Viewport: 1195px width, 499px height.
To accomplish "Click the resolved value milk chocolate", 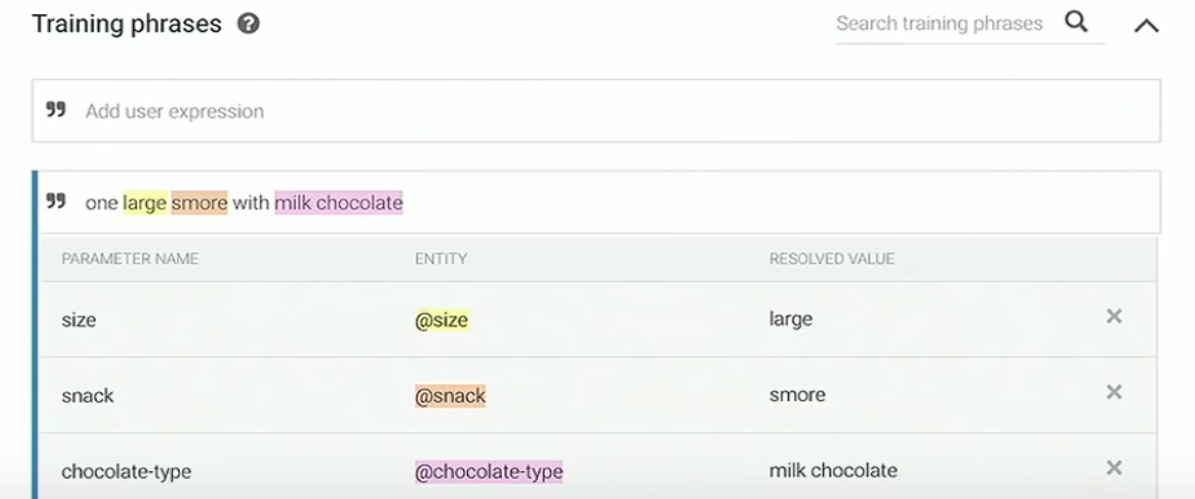I will tap(833, 470).
